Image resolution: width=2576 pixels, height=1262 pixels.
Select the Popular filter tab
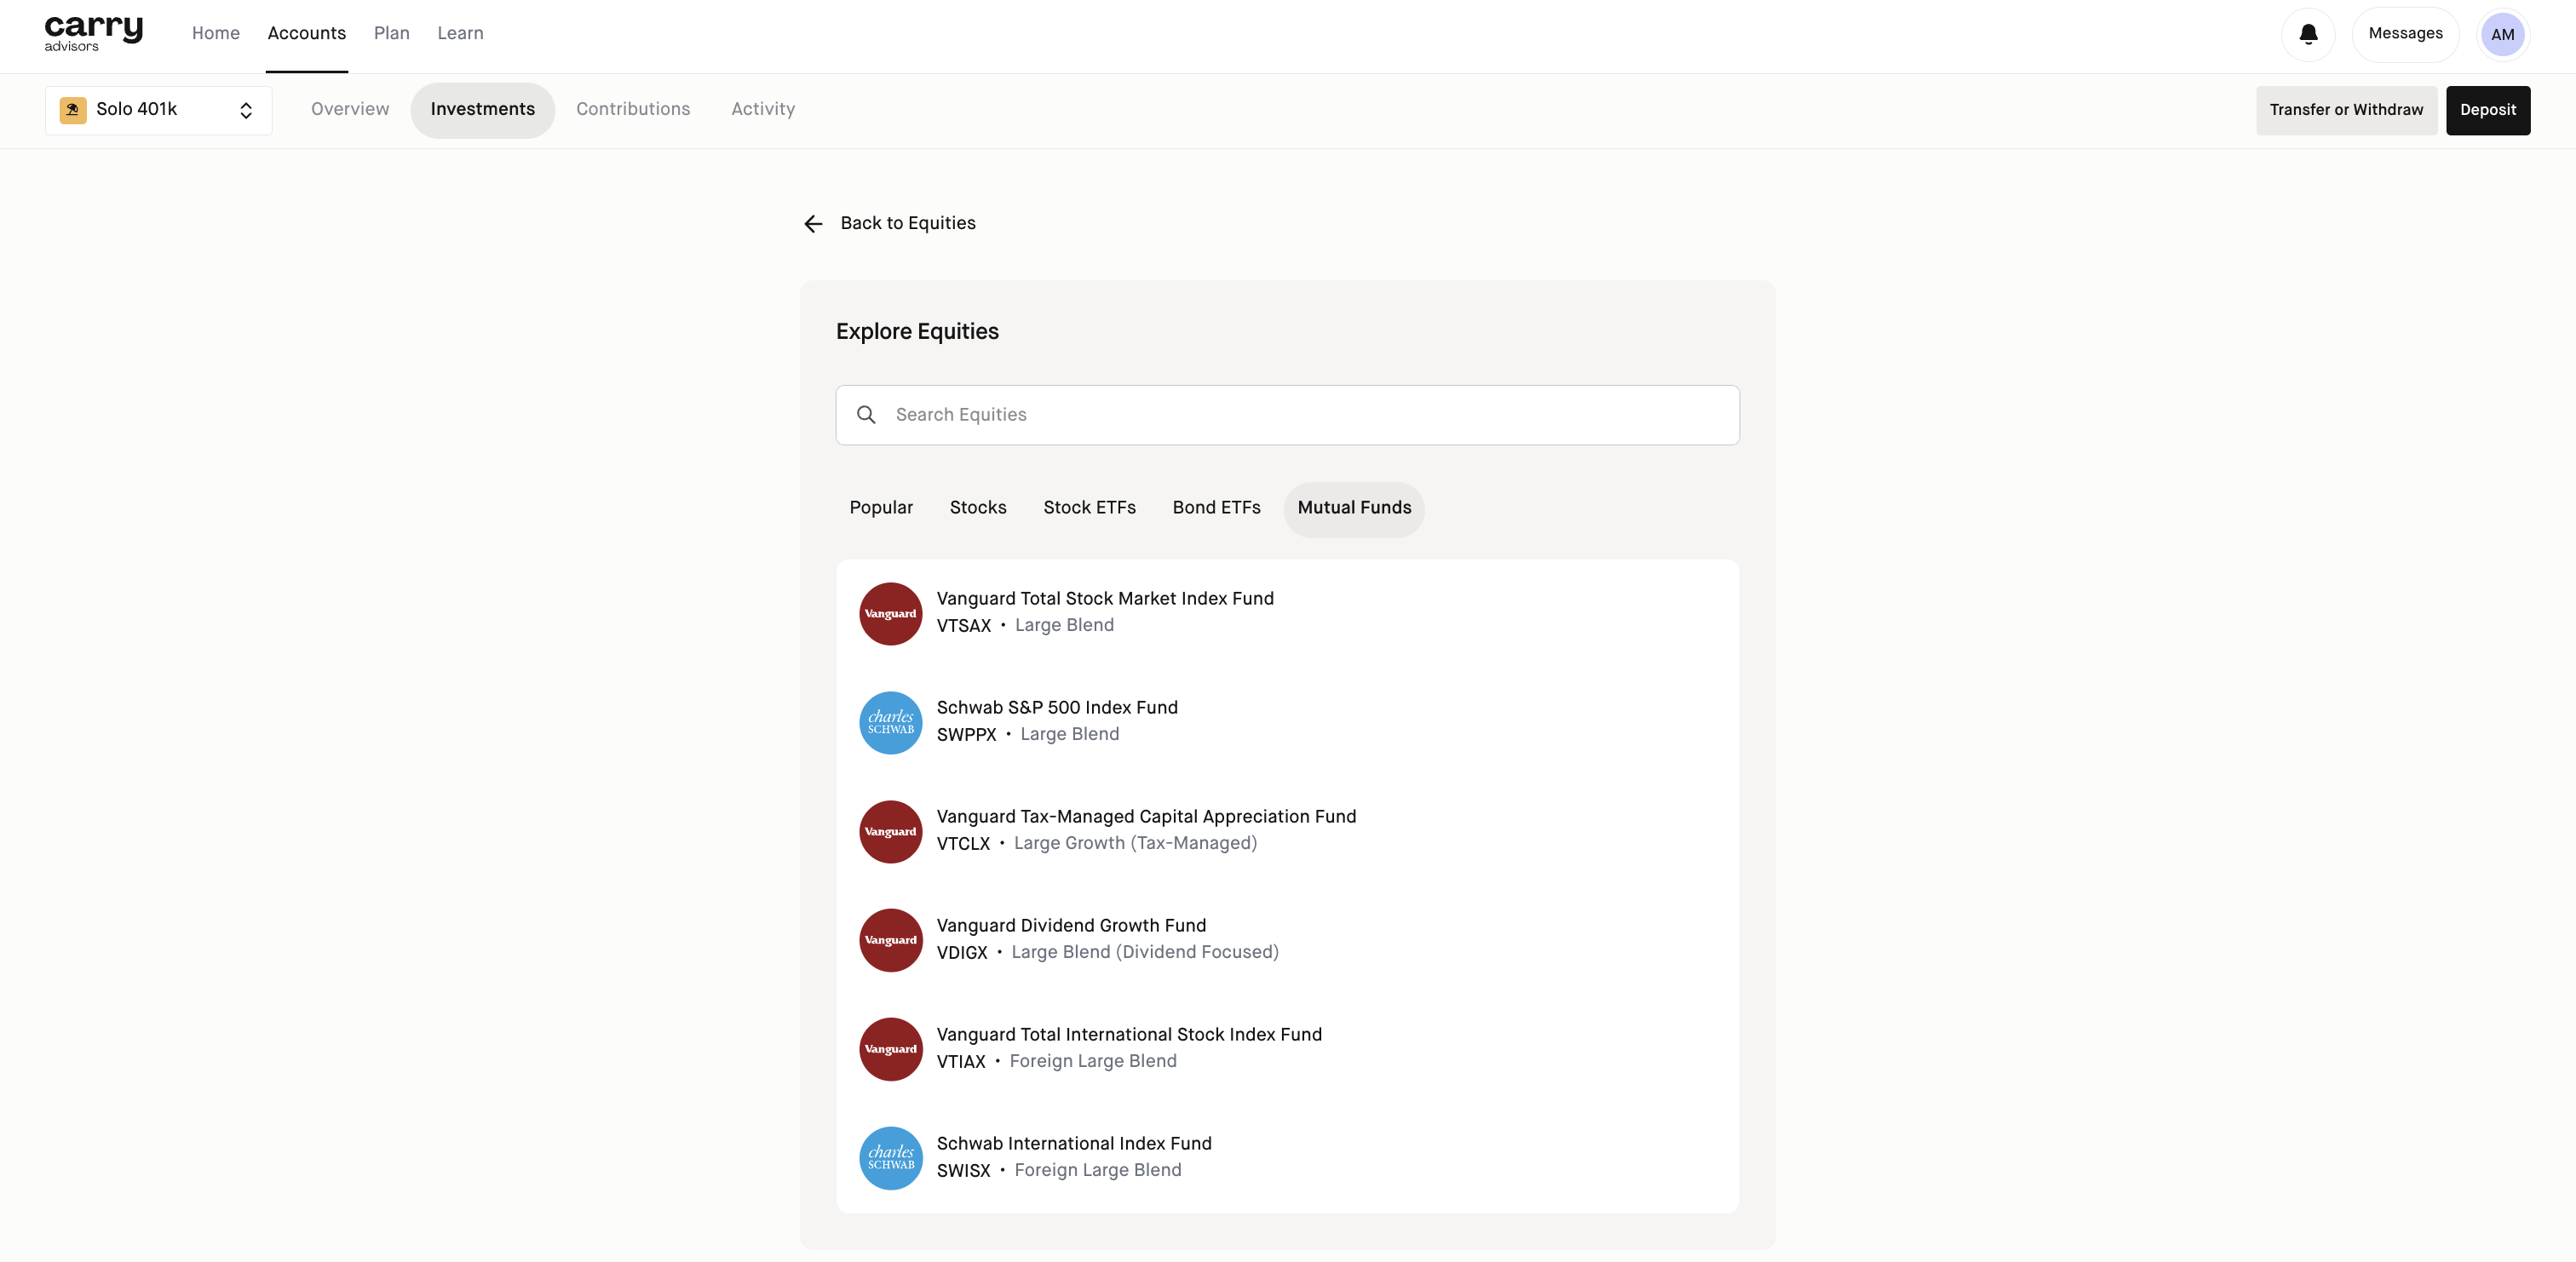(x=881, y=508)
